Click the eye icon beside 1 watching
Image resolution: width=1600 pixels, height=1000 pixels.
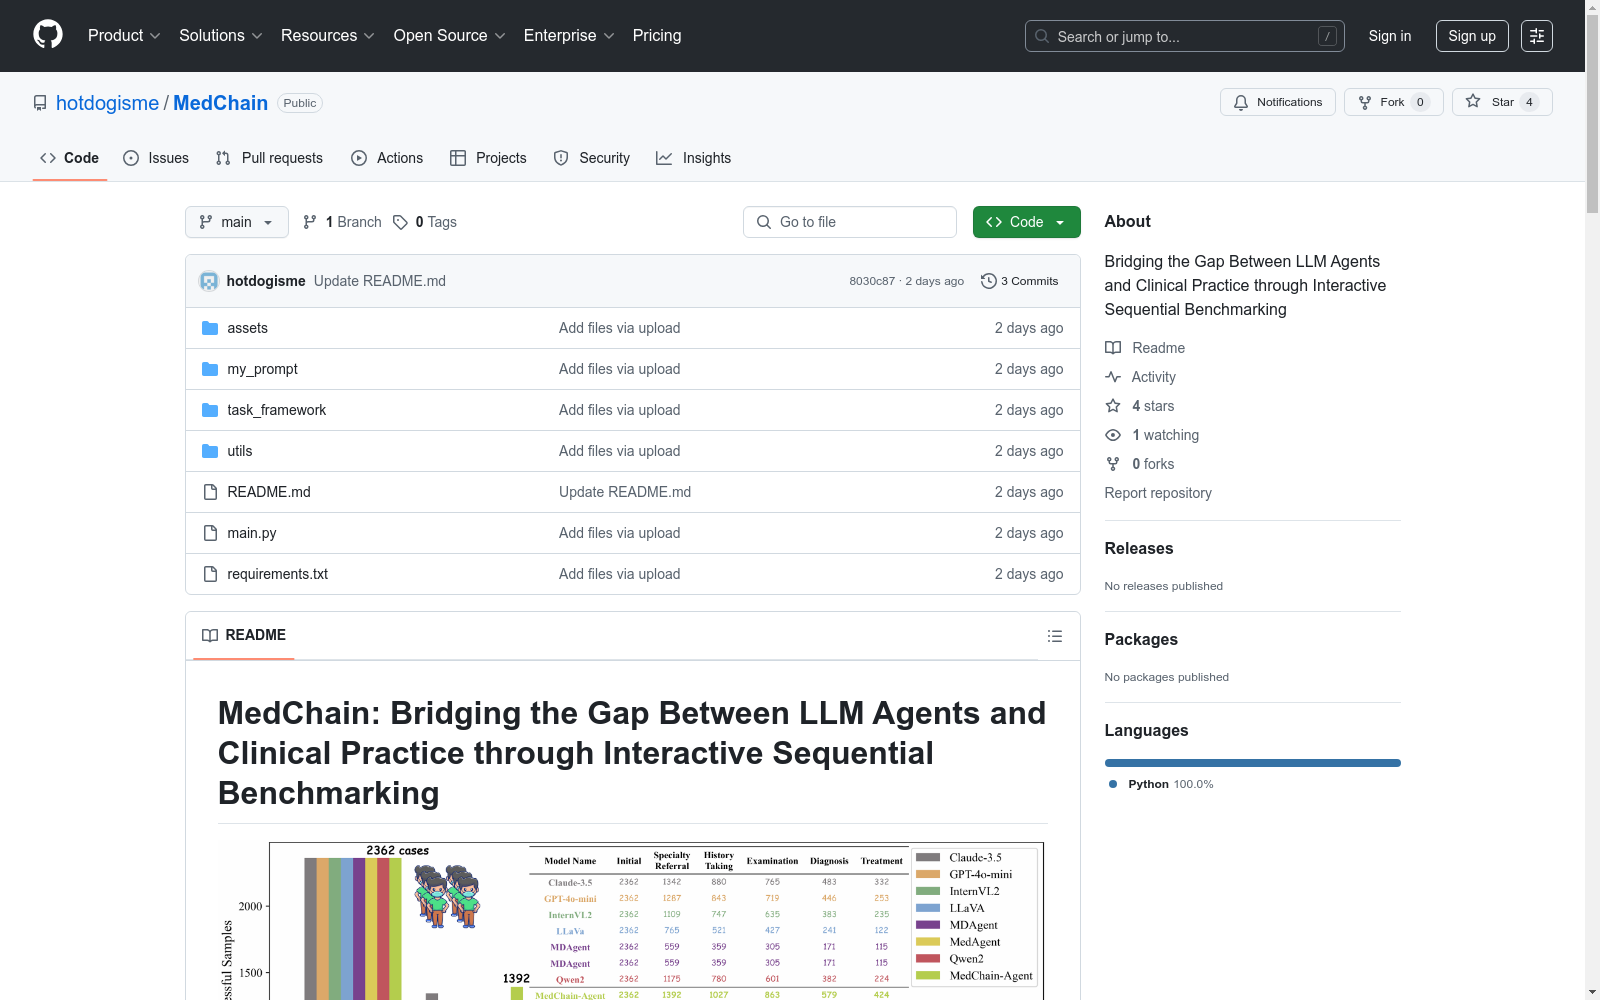coord(1113,435)
